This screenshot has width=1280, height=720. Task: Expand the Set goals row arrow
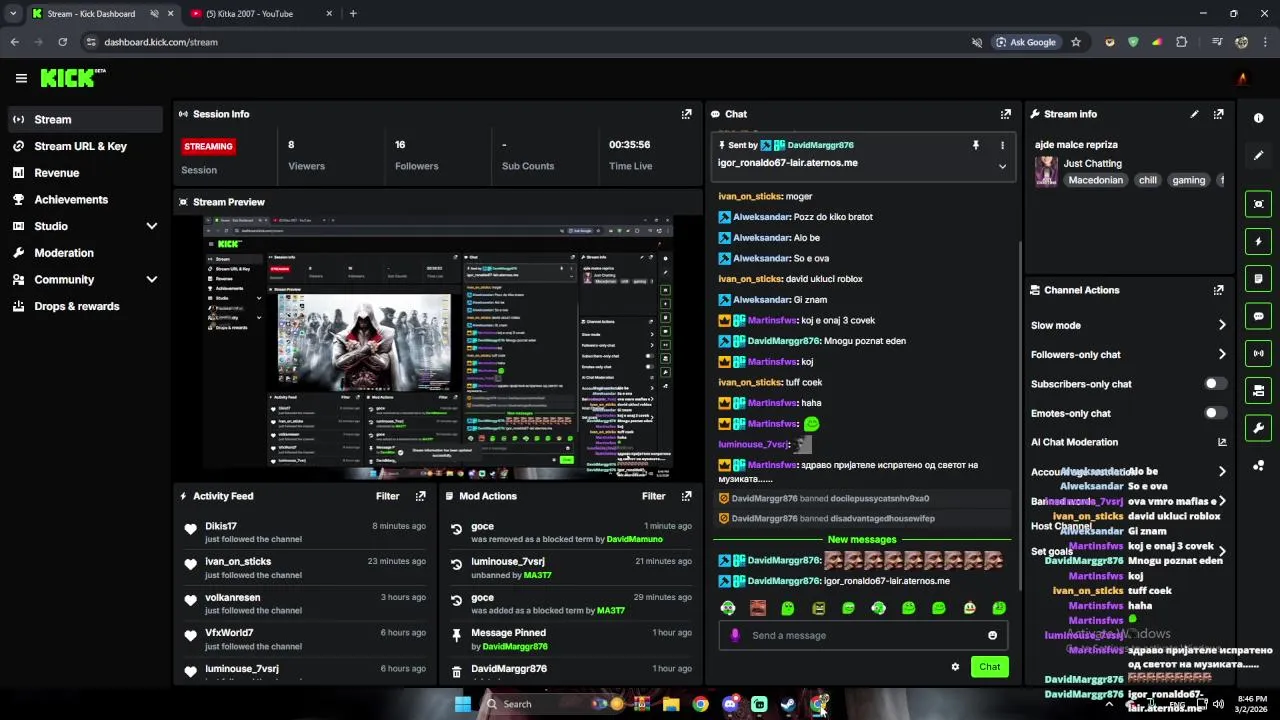(1222, 551)
